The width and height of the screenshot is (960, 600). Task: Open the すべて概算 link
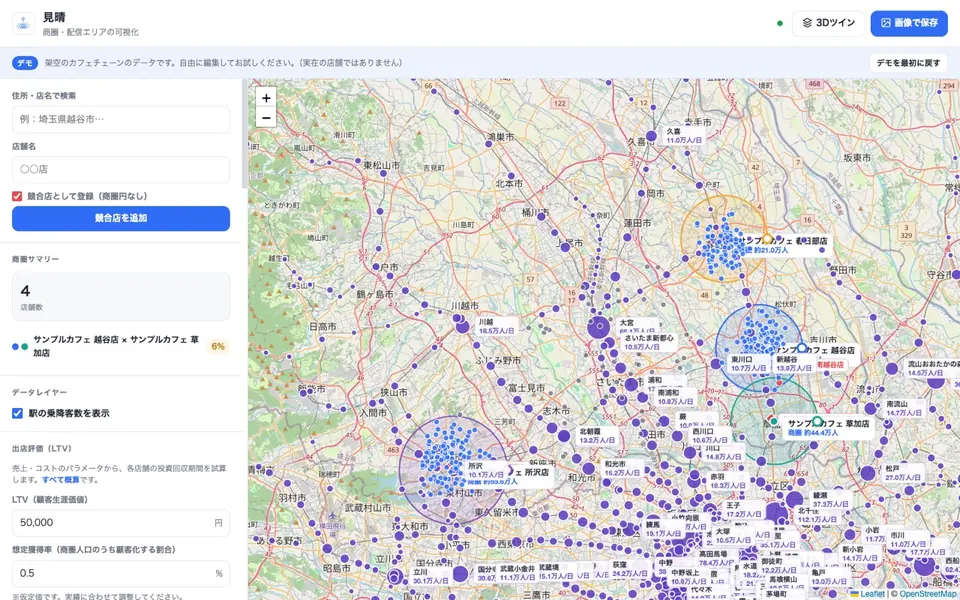(61, 479)
